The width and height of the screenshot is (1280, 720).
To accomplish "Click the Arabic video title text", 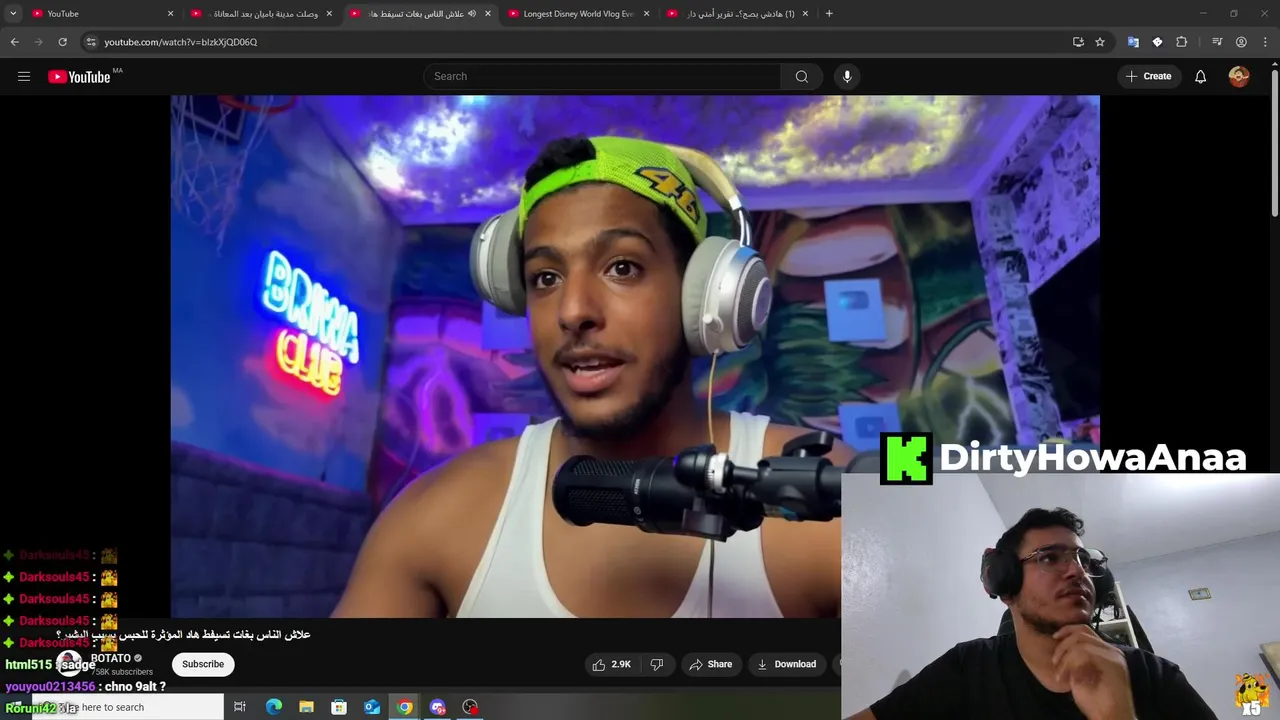I will click(185, 635).
